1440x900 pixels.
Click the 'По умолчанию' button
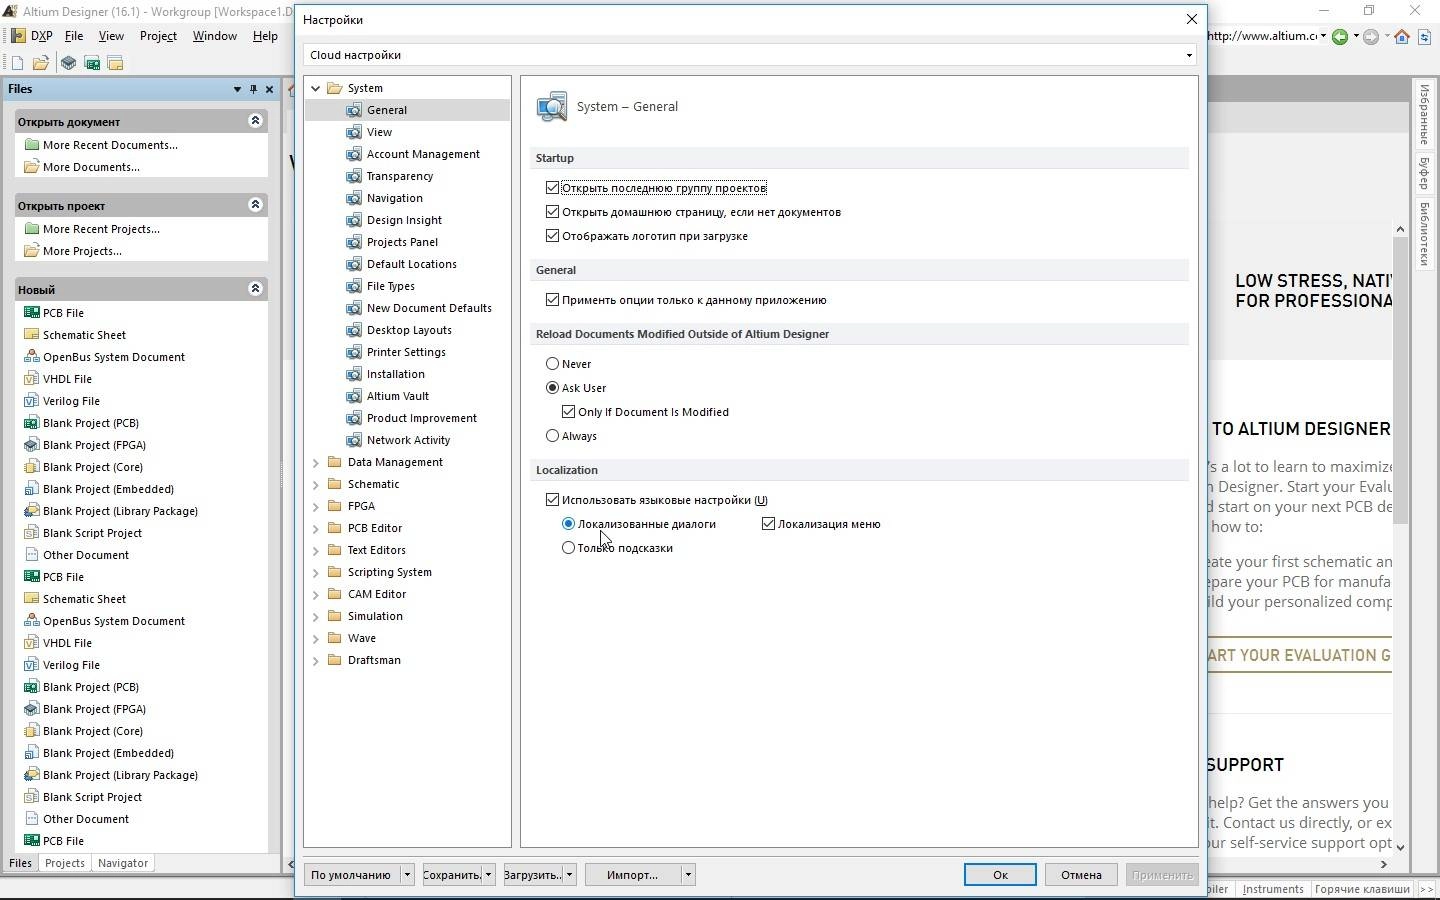coord(351,875)
